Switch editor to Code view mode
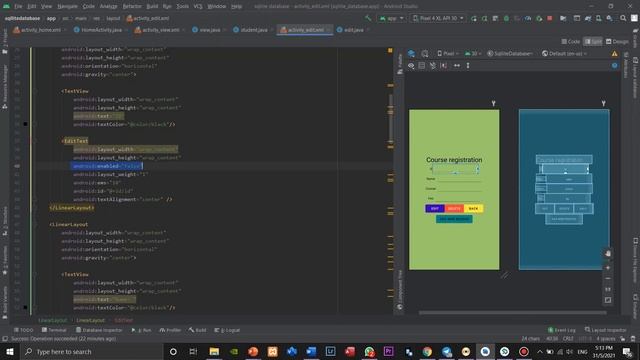640x360 pixels. point(571,41)
